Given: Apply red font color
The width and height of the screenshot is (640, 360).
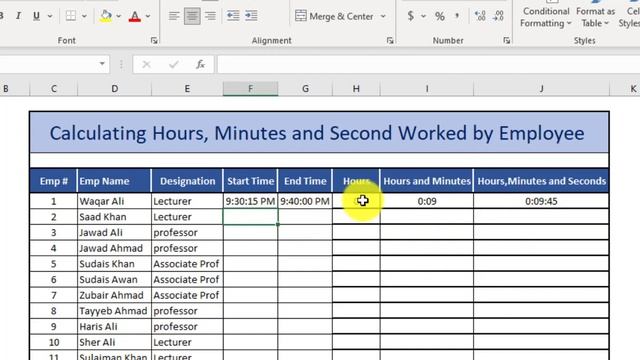Looking at the screenshot, I should click(x=135, y=16).
